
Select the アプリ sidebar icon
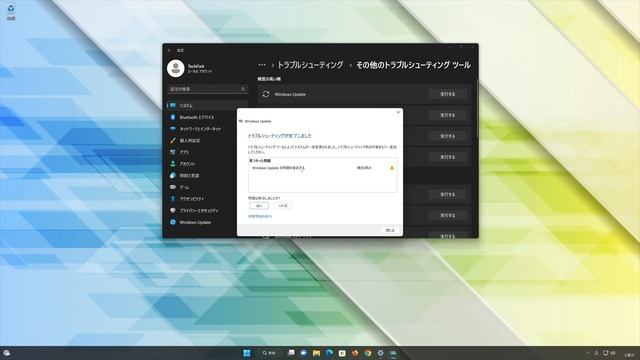[x=173, y=152]
